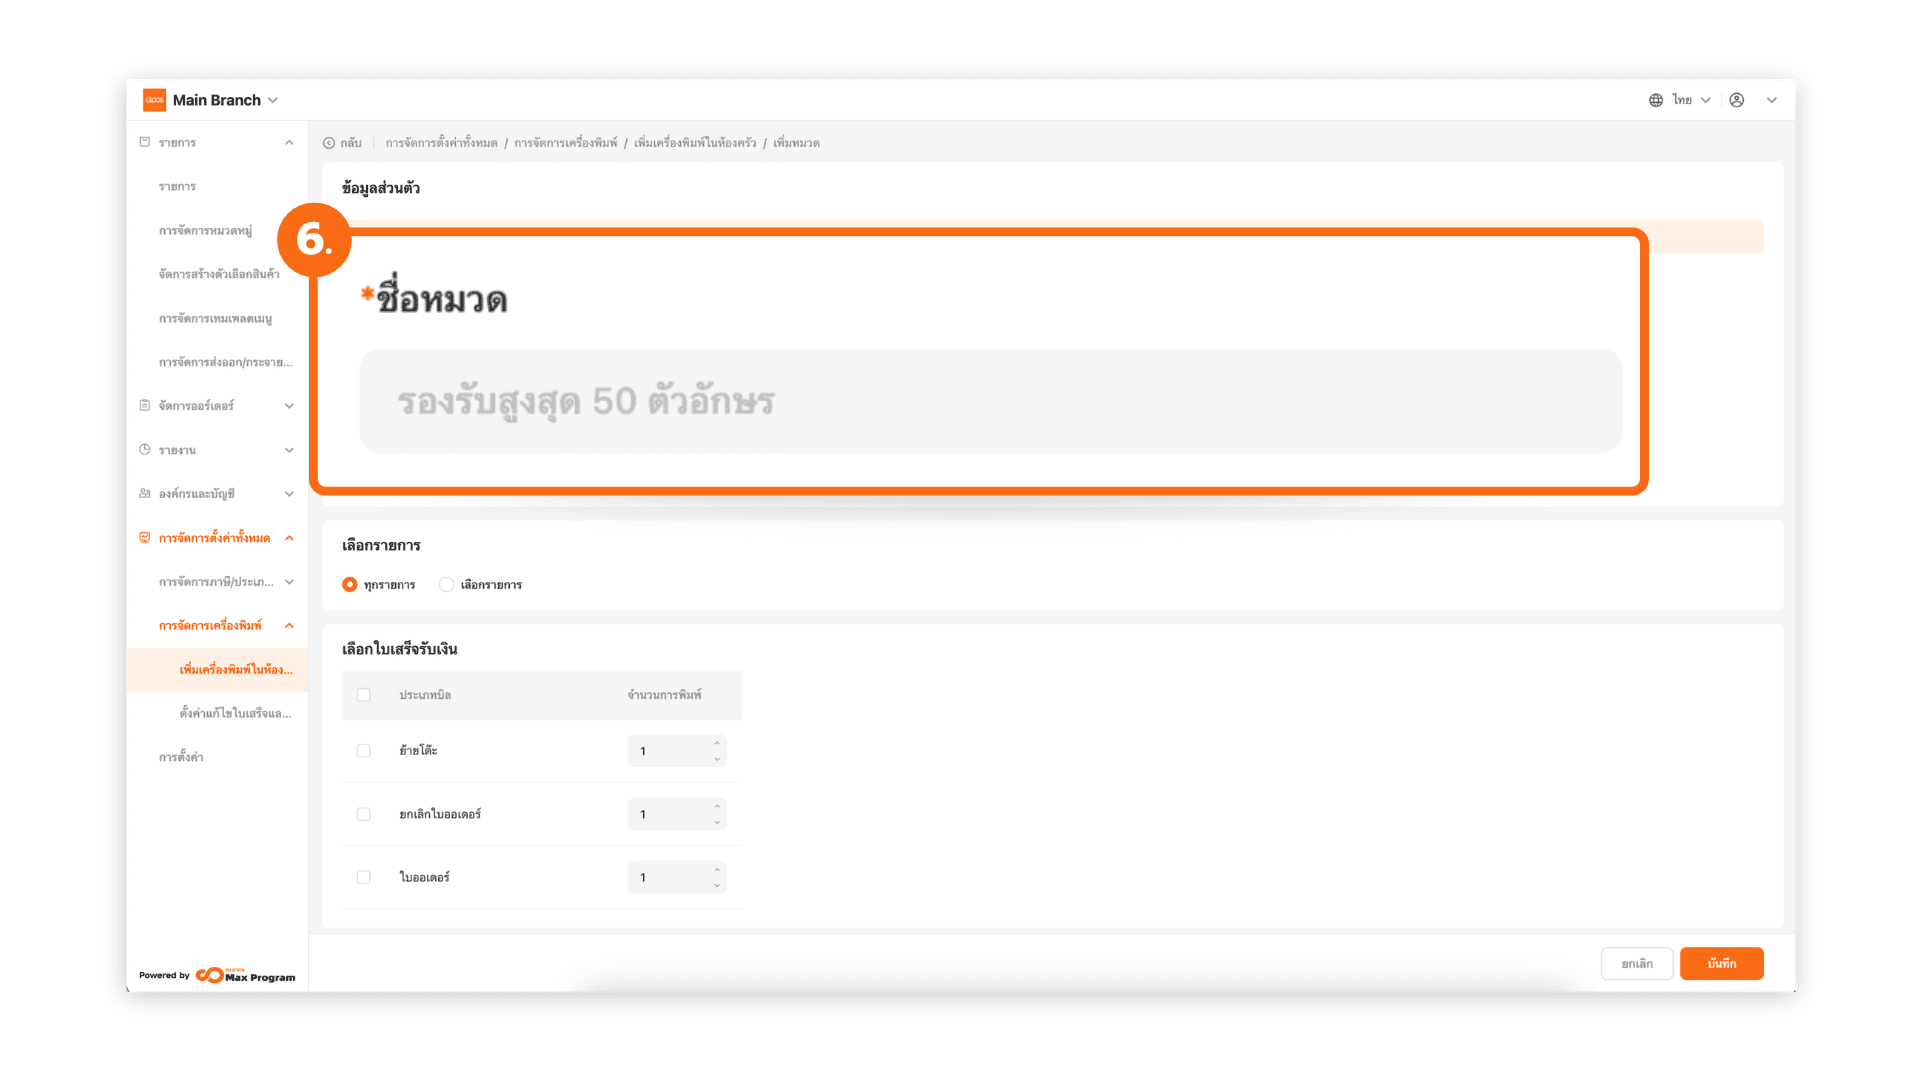
Task: Click the รายการ menu icon in sidebar
Action: pyautogui.click(x=145, y=142)
